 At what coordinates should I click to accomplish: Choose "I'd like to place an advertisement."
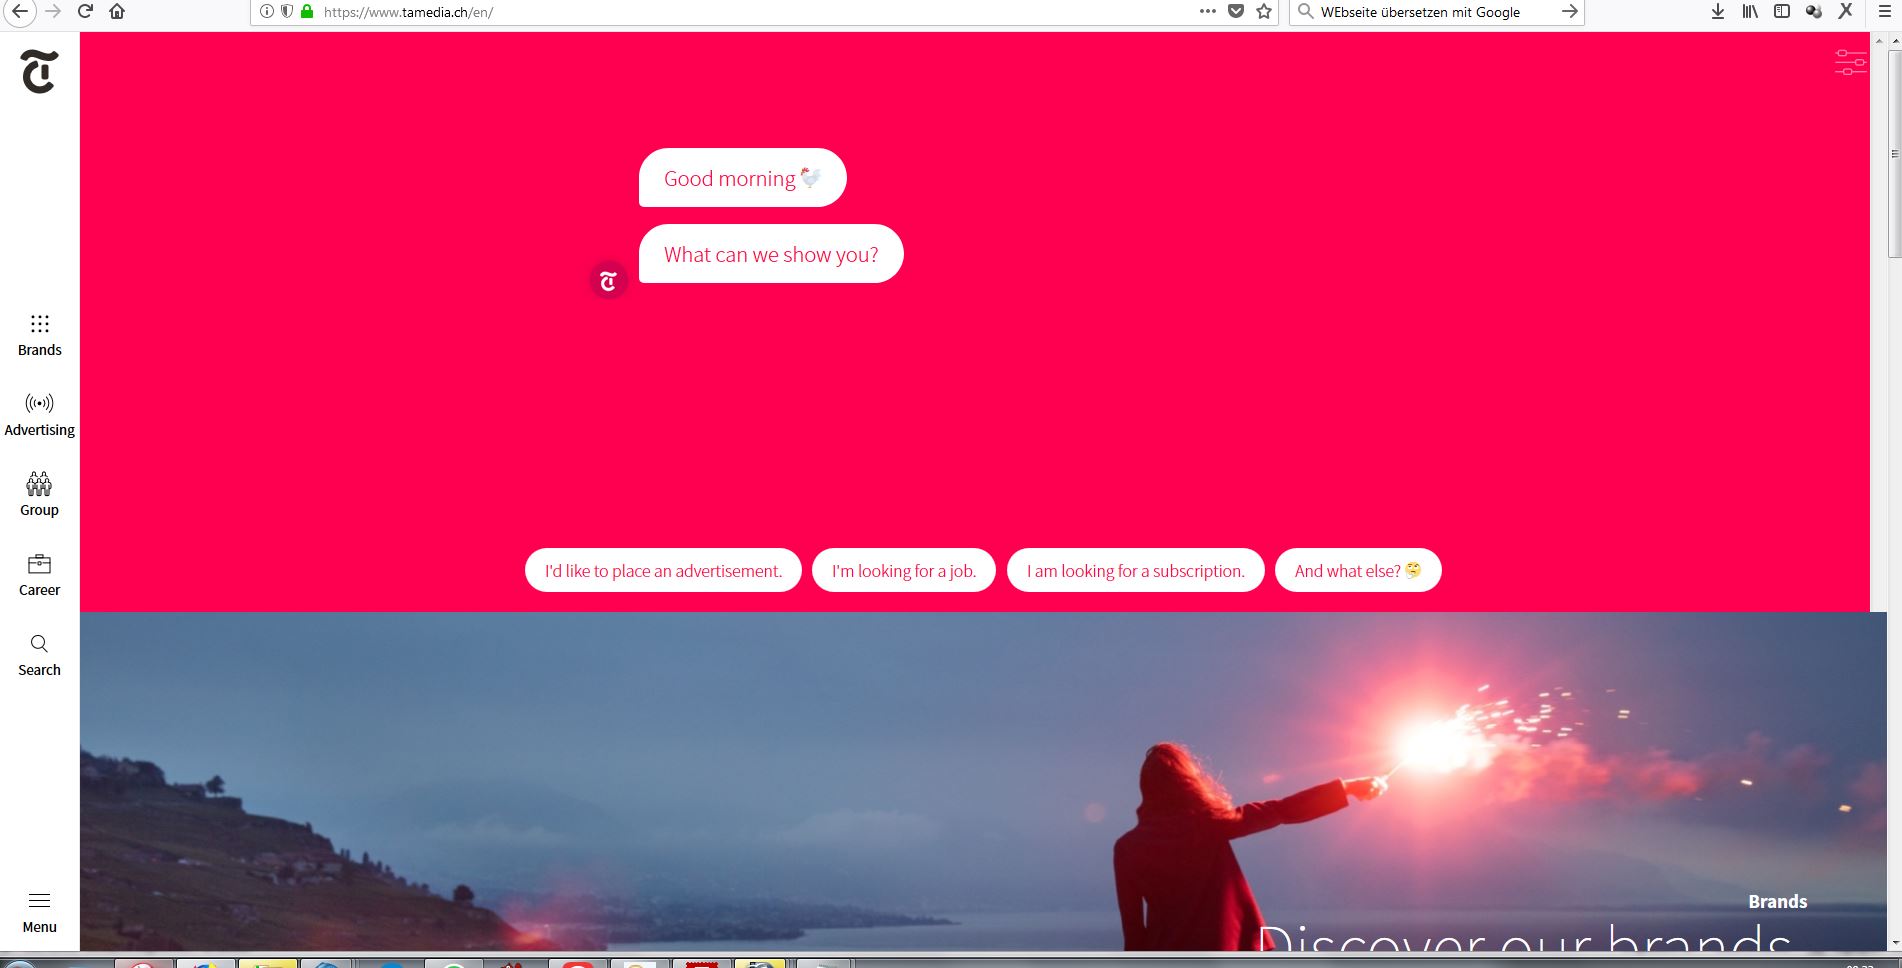click(x=663, y=570)
